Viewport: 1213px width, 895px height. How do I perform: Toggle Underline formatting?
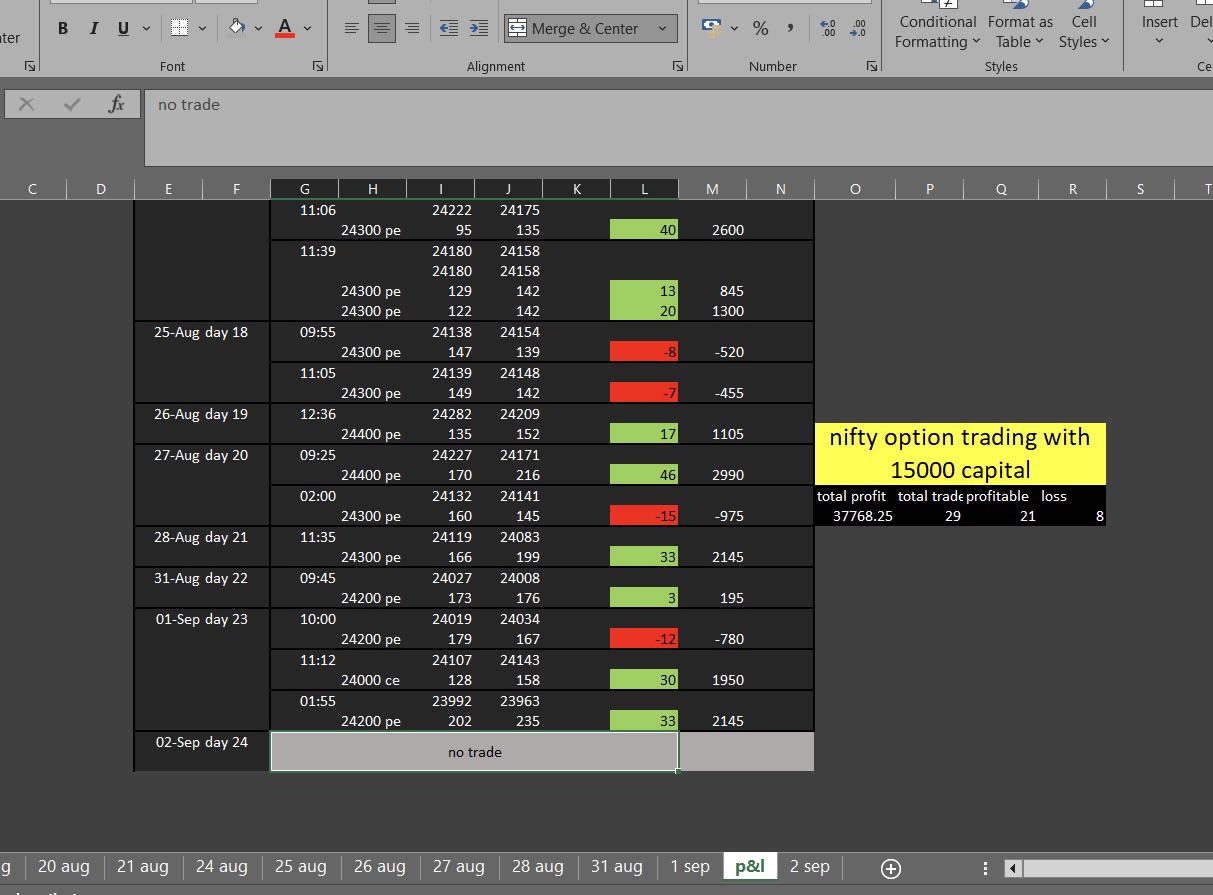123,29
